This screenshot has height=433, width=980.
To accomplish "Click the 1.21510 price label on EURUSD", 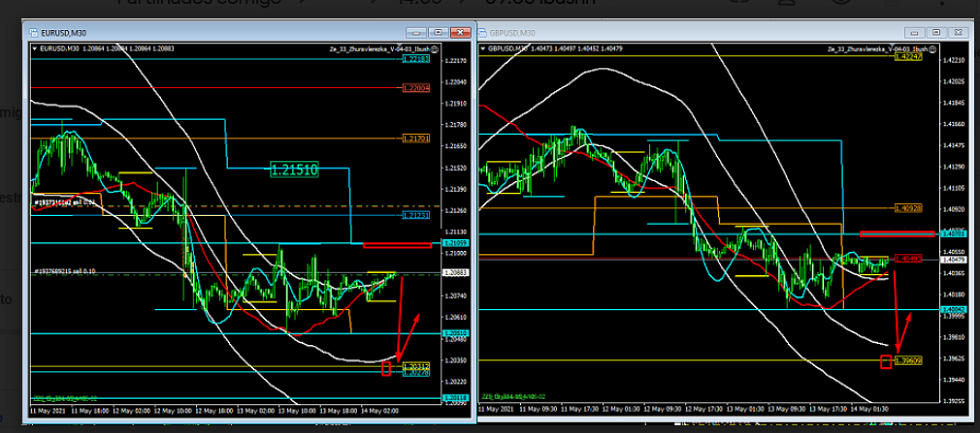I will pyautogui.click(x=294, y=170).
